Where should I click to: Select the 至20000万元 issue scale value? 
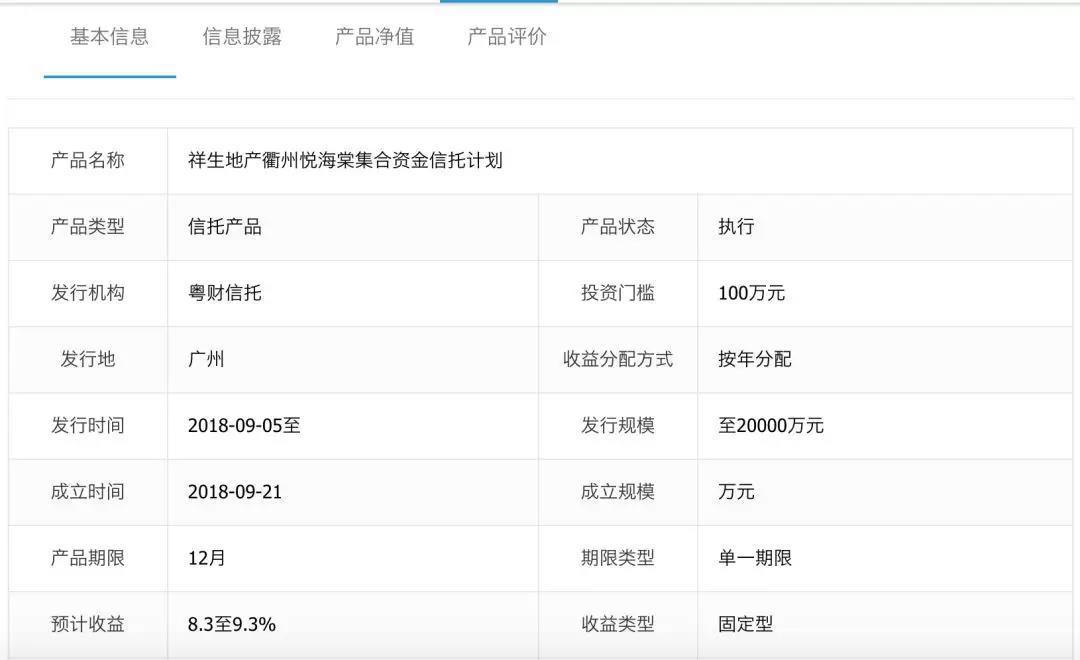tap(771, 425)
